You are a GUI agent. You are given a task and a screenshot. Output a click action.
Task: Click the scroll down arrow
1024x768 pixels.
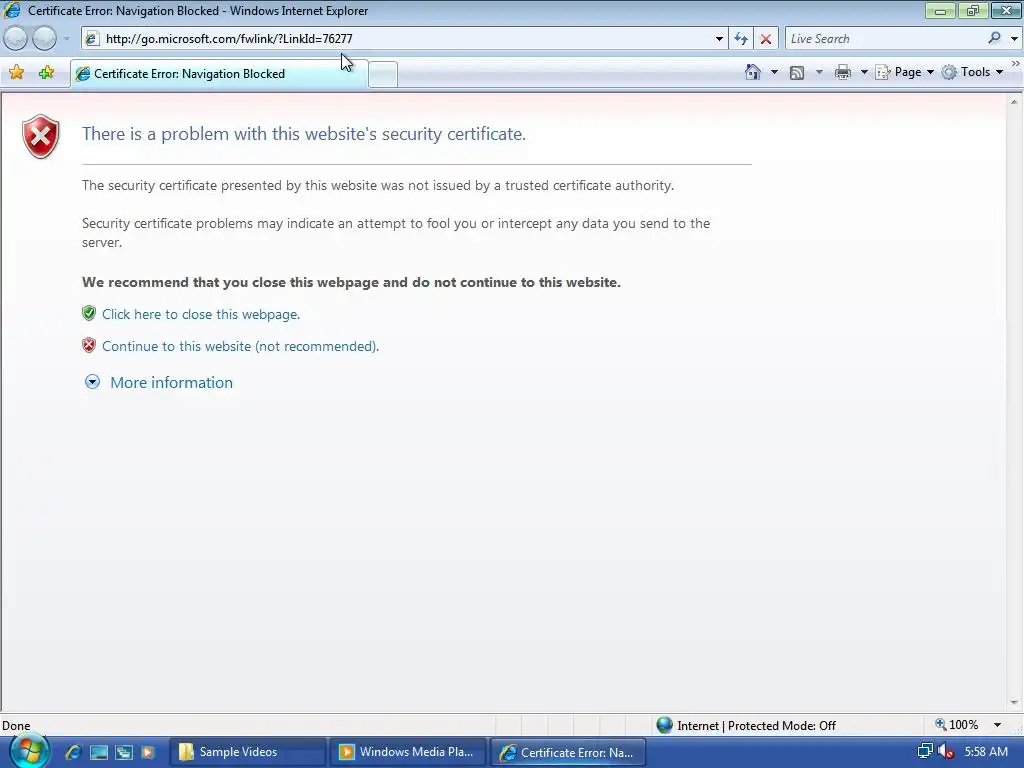pyautogui.click(x=1014, y=703)
